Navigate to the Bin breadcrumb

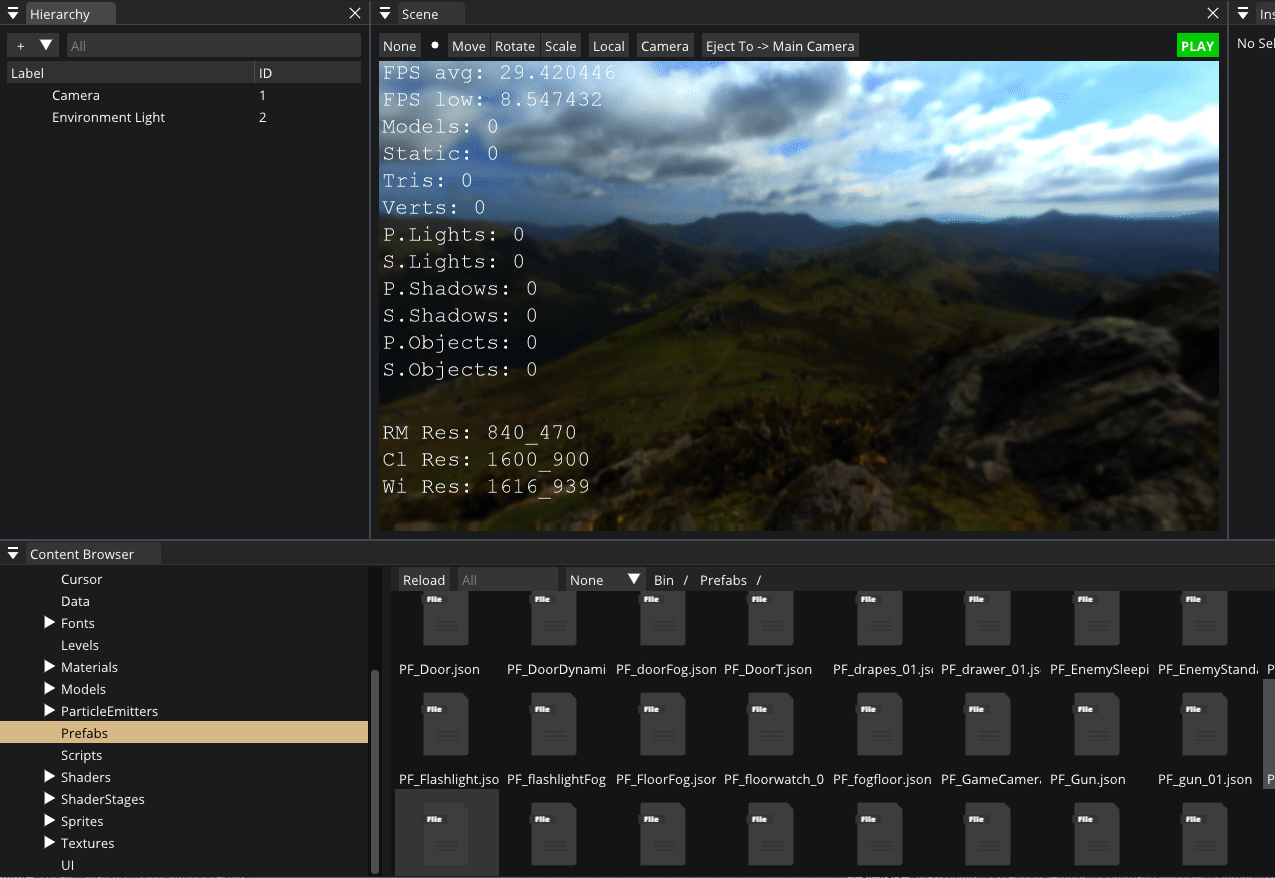click(664, 580)
